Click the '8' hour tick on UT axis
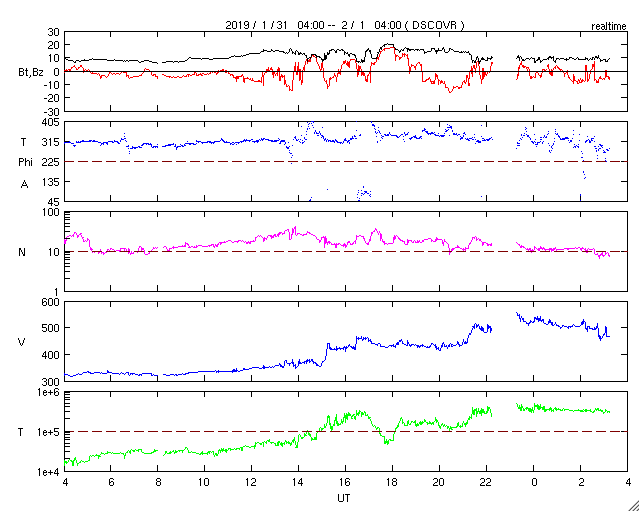640x512 pixels. pyautogui.click(x=158, y=482)
